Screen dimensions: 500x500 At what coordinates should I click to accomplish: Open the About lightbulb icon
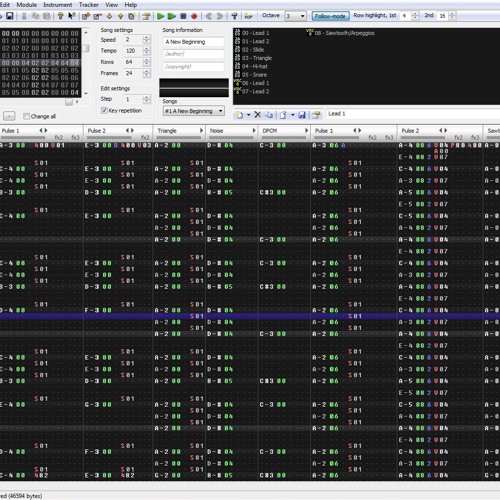(60, 16)
